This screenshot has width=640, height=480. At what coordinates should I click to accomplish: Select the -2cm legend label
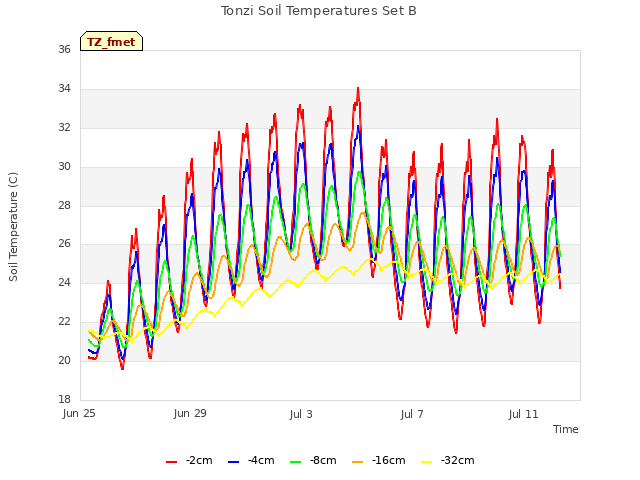199,460
